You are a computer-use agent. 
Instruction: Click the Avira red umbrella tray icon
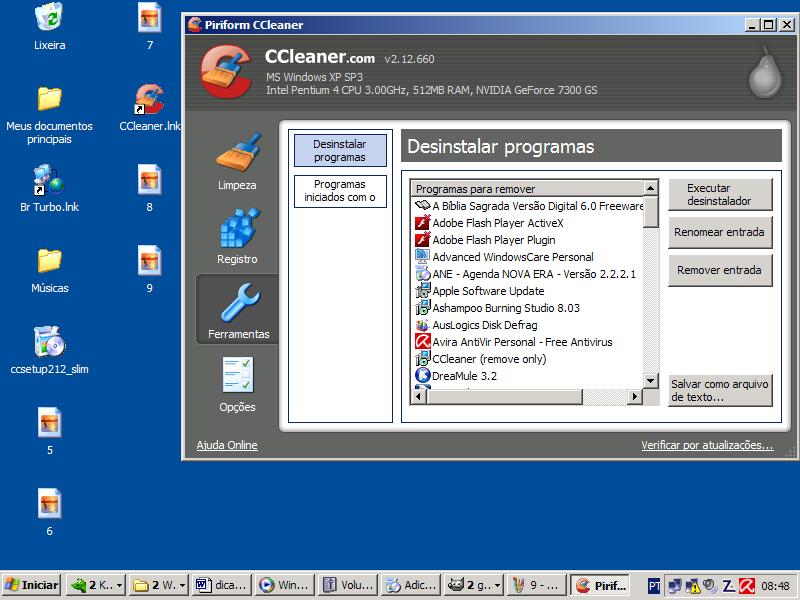tap(747, 585)
